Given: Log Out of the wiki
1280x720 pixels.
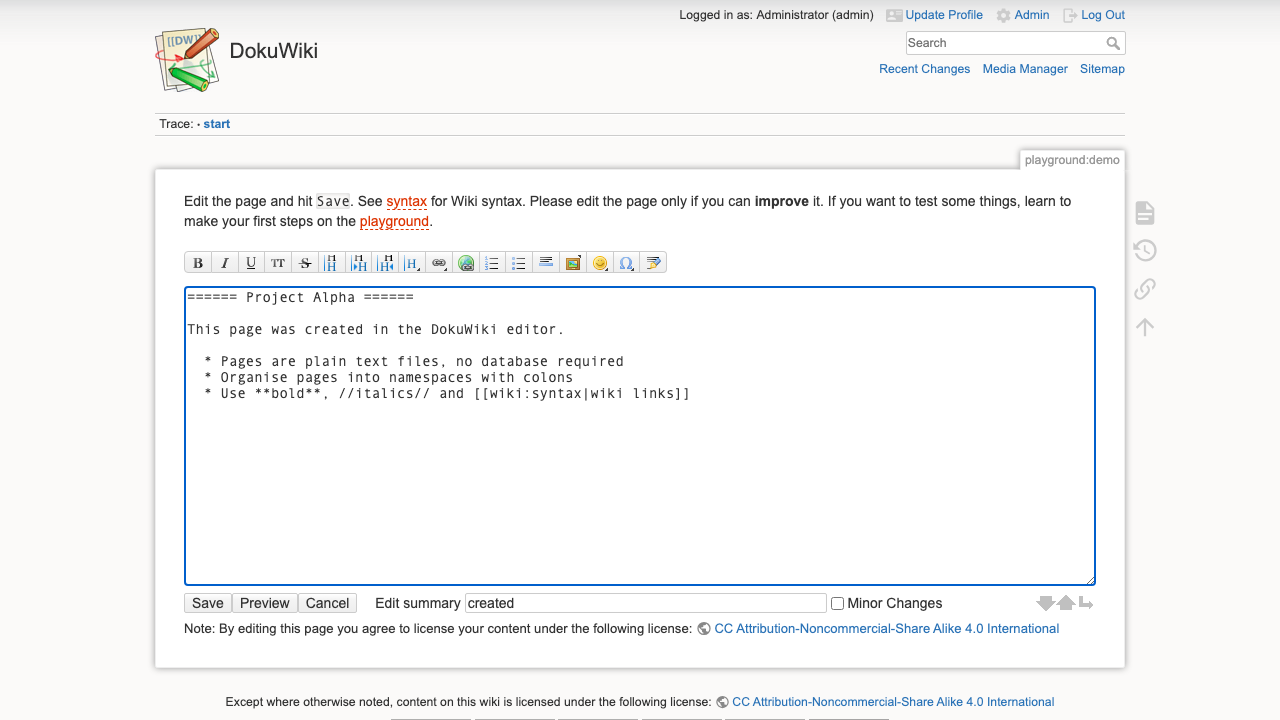Looking at the screenshot, I should (1094, 15).
